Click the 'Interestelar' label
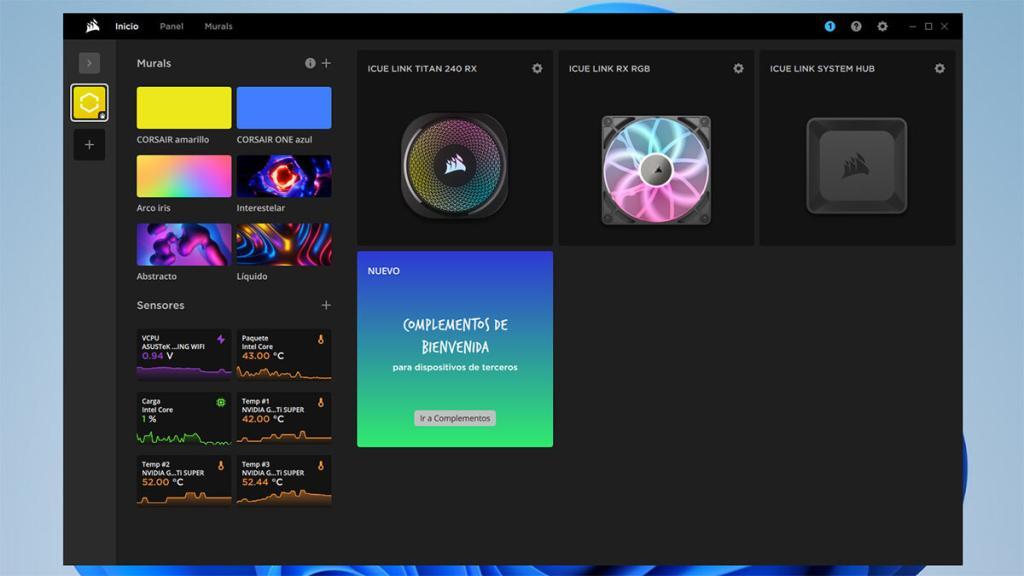This screenshot has width=1024, height=576. pyautogui.click(x=261, y=208)
